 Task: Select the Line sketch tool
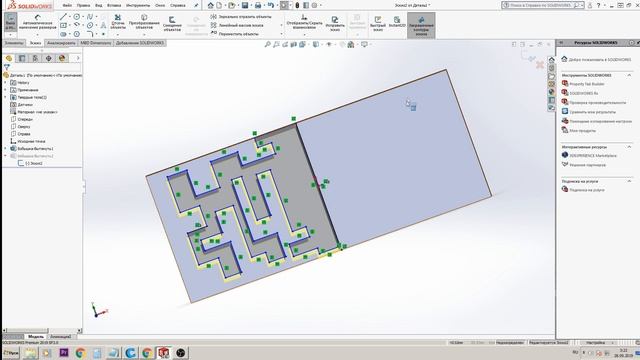[x=63, y=17]
